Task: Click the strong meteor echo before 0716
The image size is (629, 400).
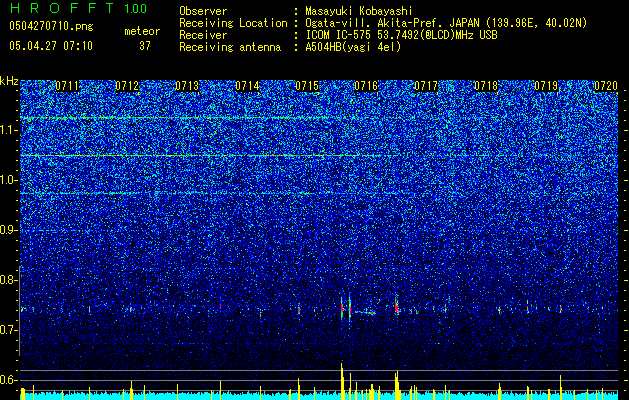Action: (x=342, y=308)
